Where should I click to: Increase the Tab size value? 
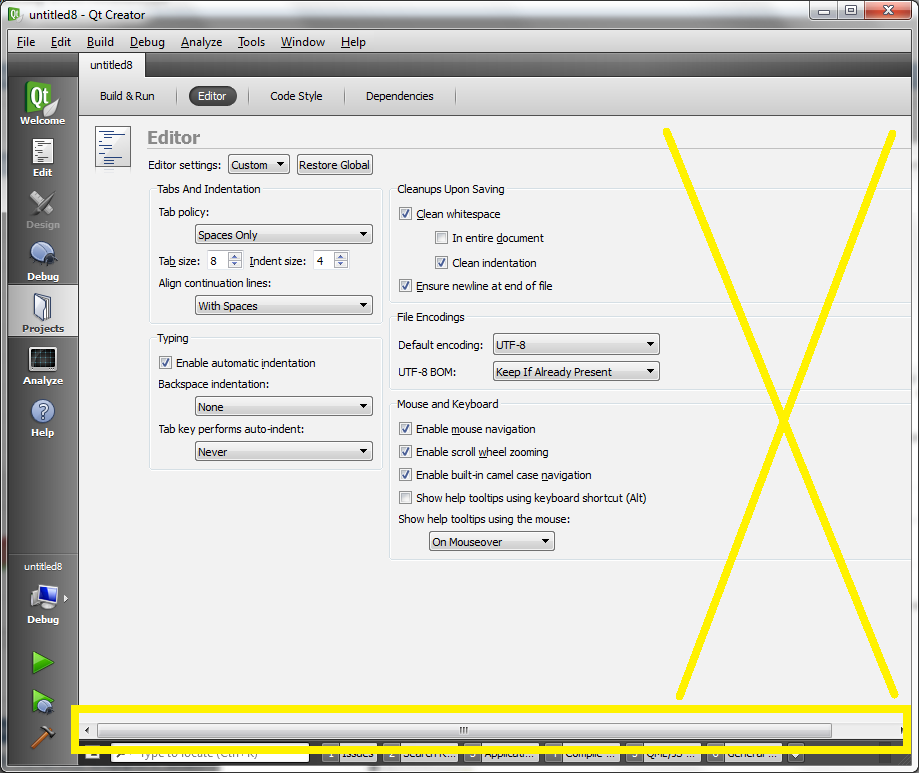pyautogui.click(x=234, y=256)
